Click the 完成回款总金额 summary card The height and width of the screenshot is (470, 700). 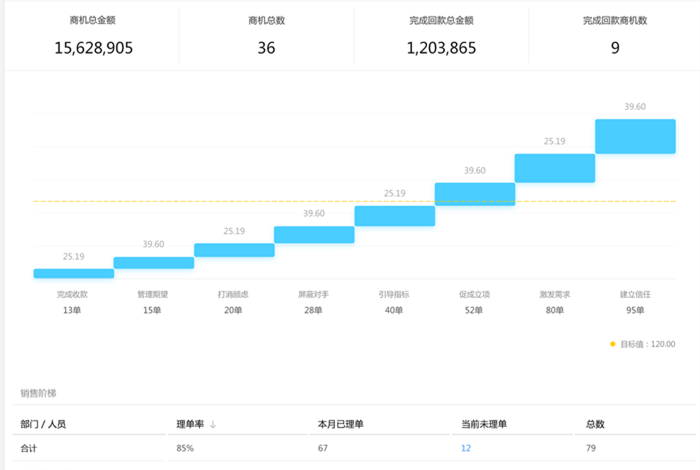[x=441, y=36]
